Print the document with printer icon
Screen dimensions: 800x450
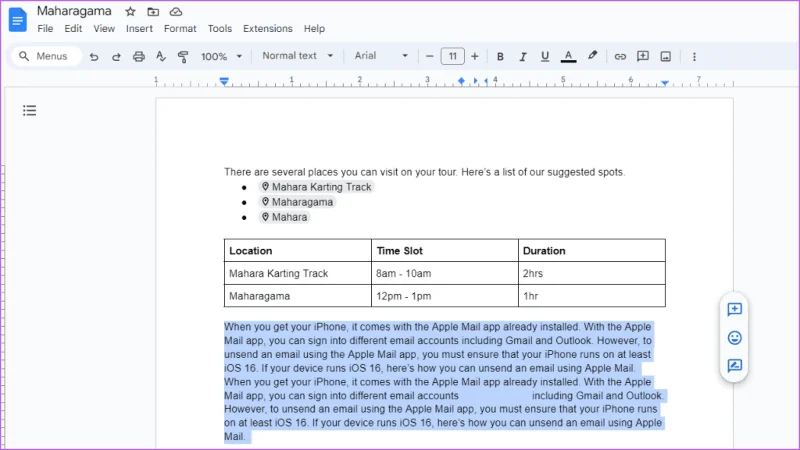pos(139,57)
